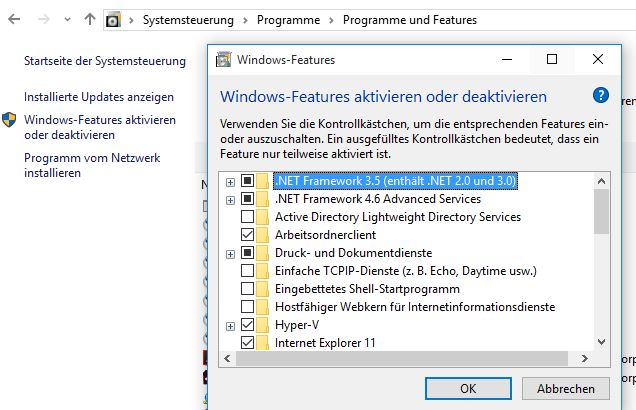Enable Active Directory Lightweight Directory Services checkbox
This screenshot has height=410, width=636.
click(x=247, y=217)
